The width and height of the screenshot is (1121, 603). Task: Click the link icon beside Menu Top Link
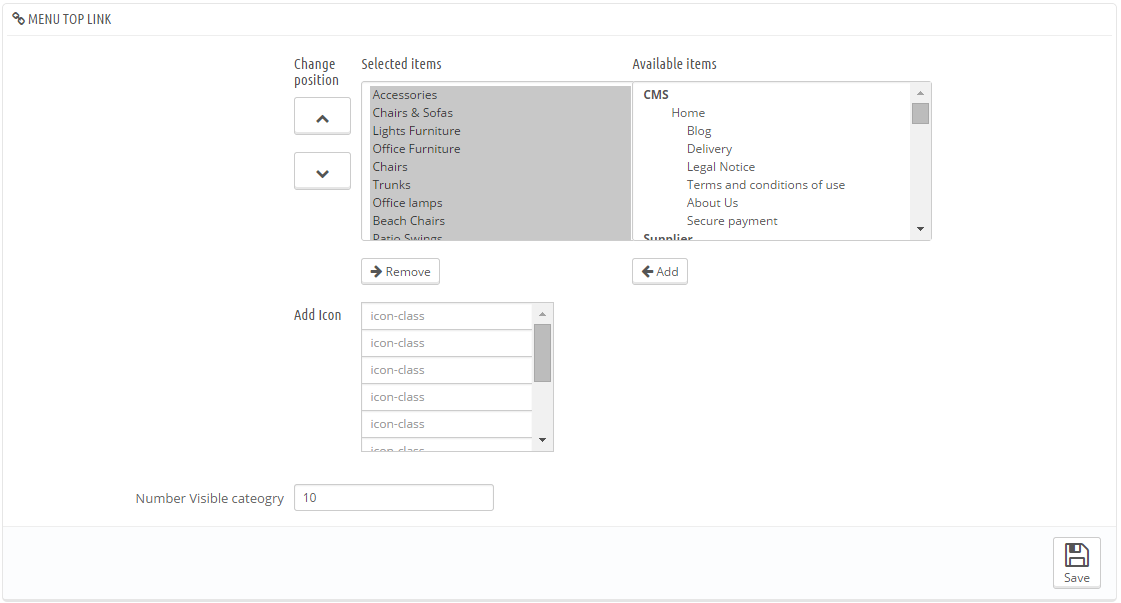(x=19, y=19)
